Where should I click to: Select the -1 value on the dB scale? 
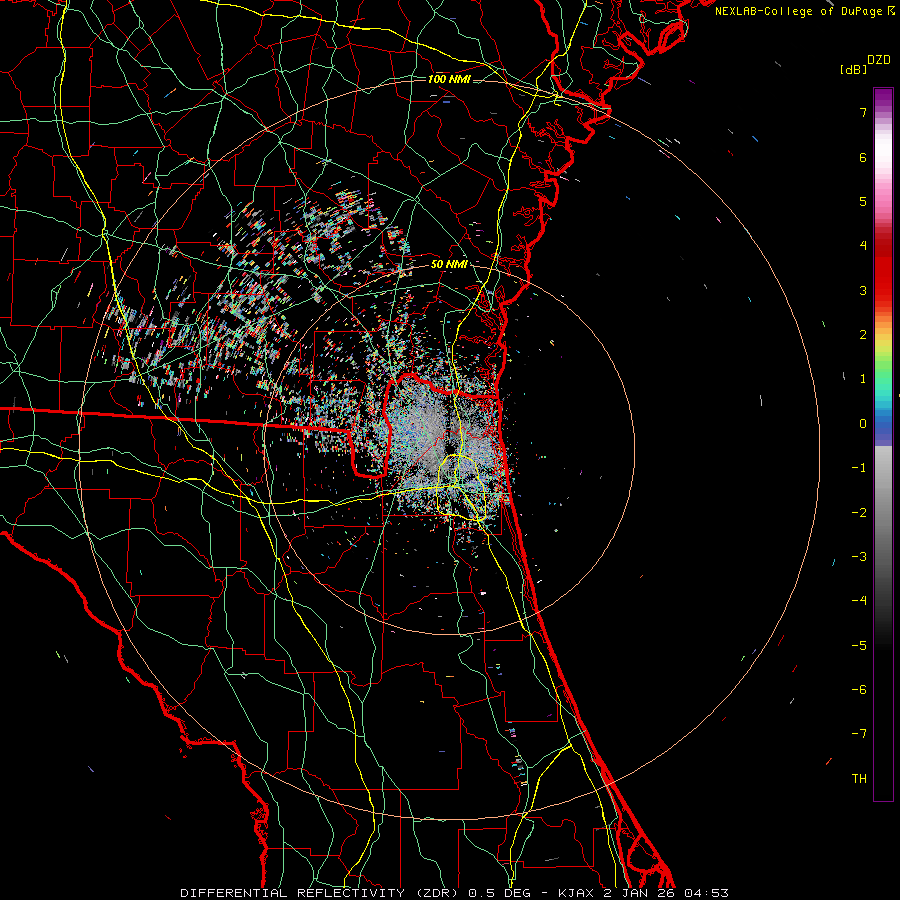coord(859,468)
